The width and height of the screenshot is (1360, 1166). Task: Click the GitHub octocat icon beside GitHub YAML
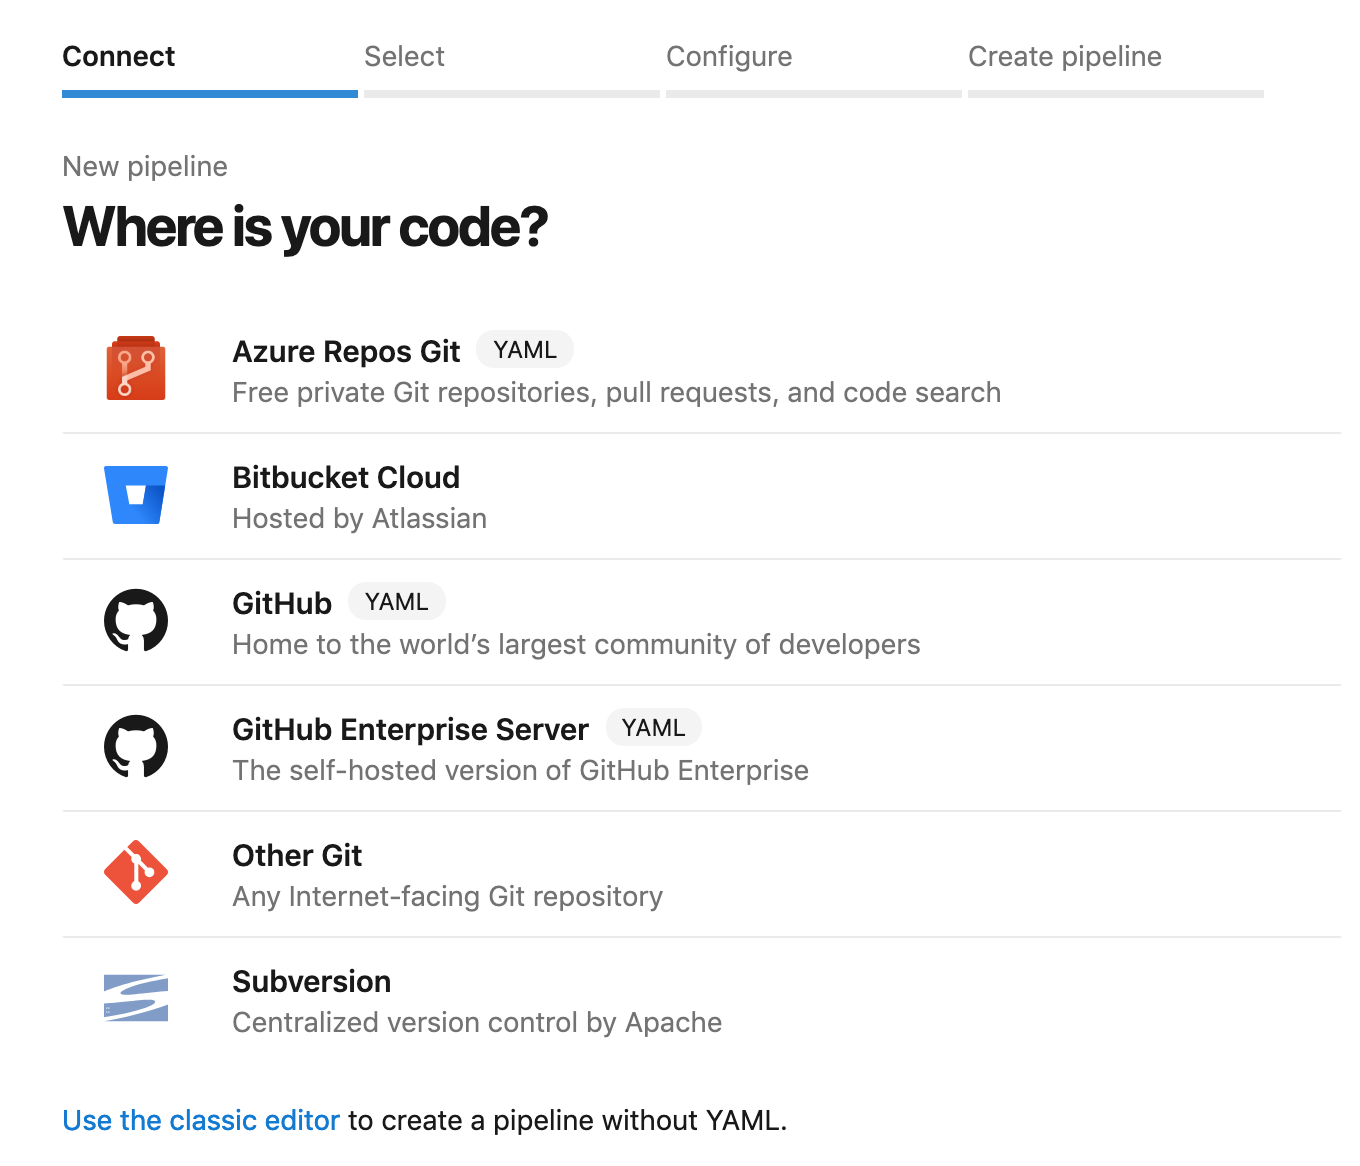coord(136,620)
